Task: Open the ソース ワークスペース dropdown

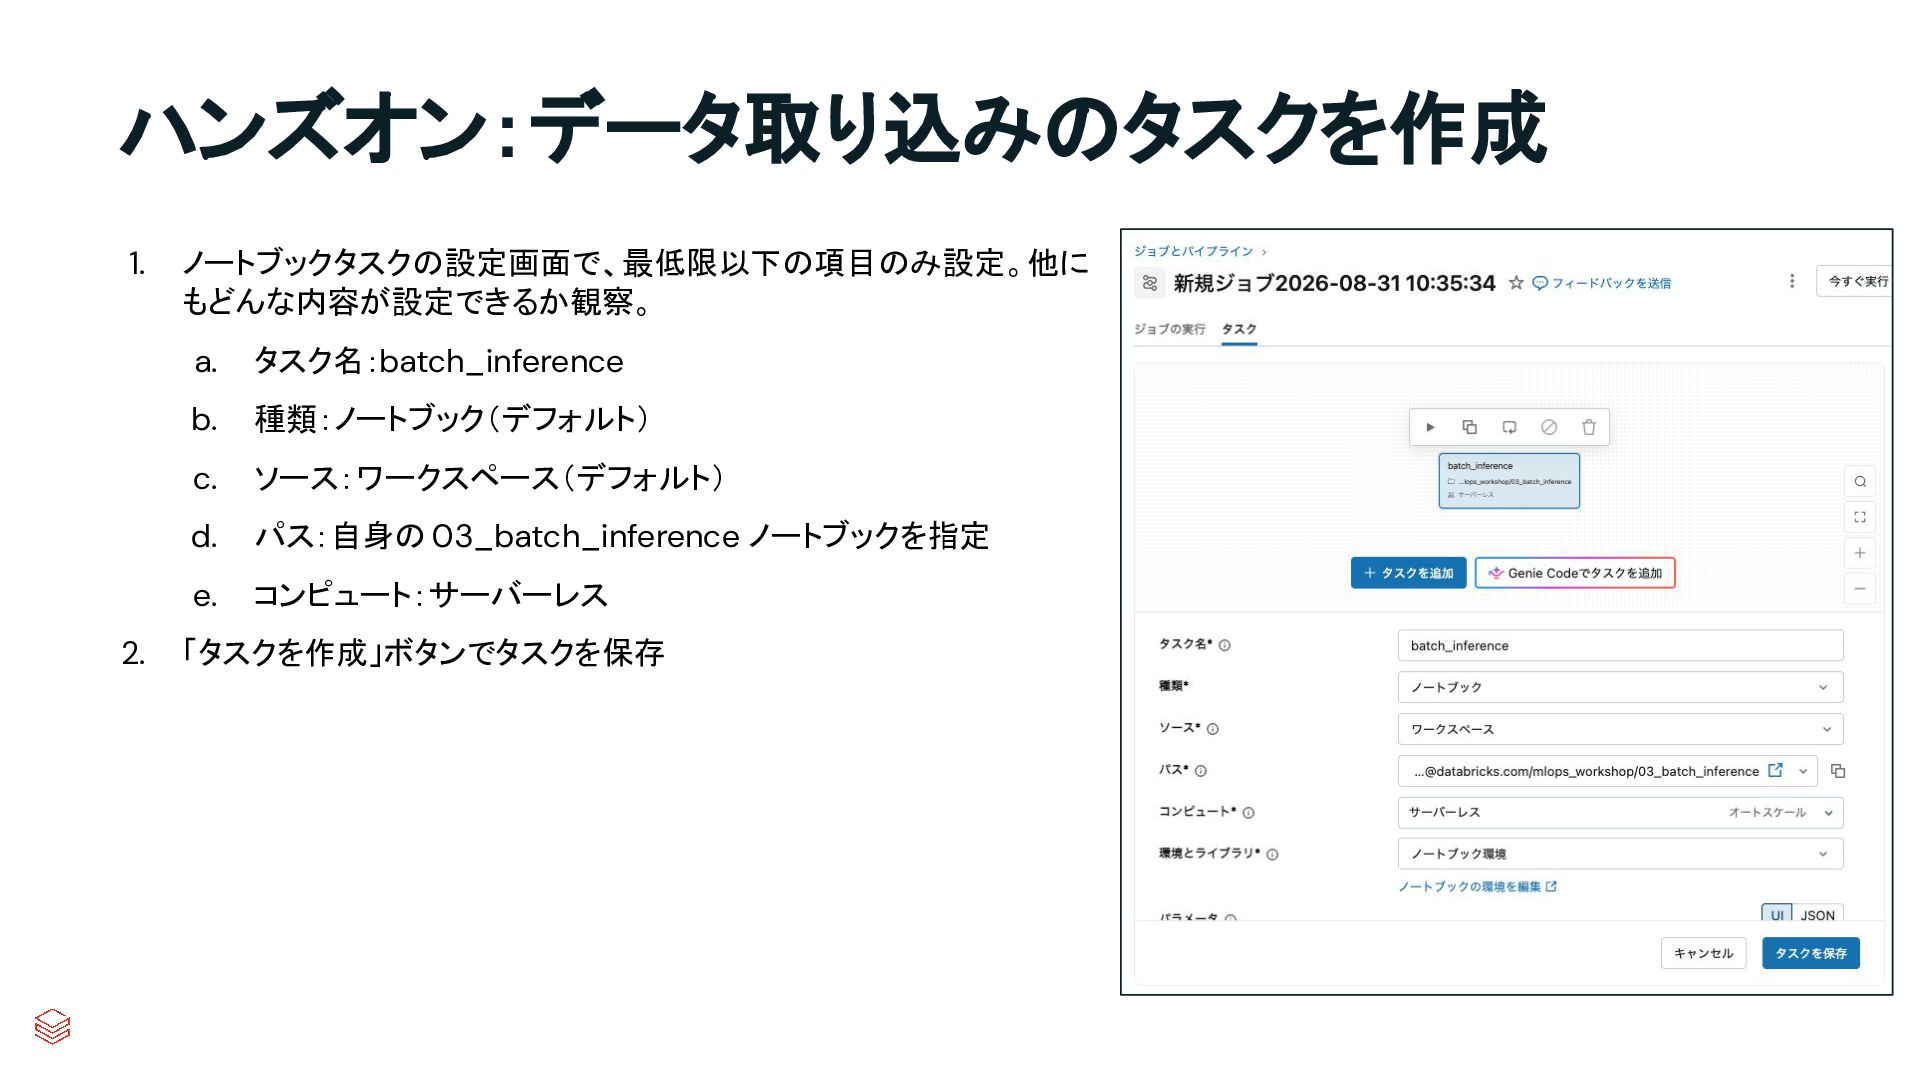Action: pyautogui.click(x=1620, y=729)
